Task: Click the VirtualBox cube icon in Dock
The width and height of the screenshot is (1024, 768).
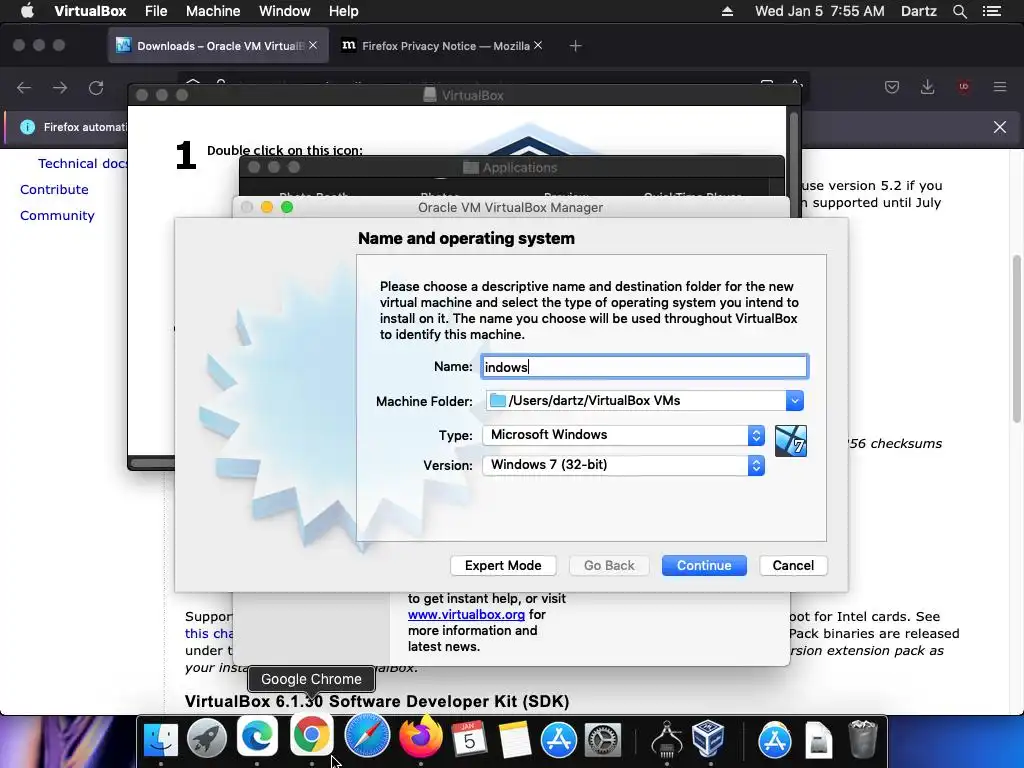Action: tap(708, 739)
